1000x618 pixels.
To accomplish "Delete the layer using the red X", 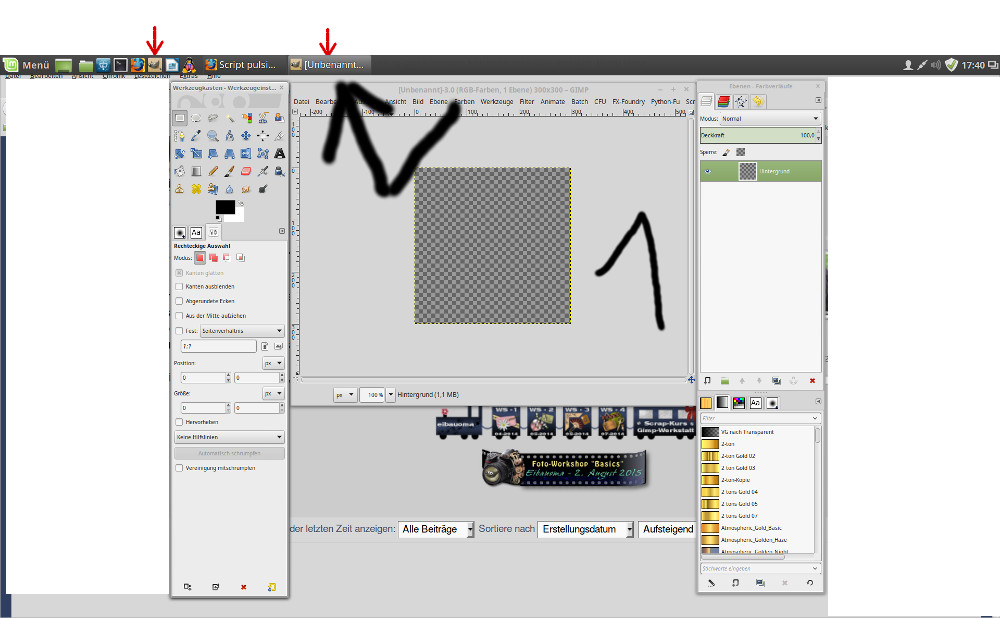I will click(x=812, y=381).
